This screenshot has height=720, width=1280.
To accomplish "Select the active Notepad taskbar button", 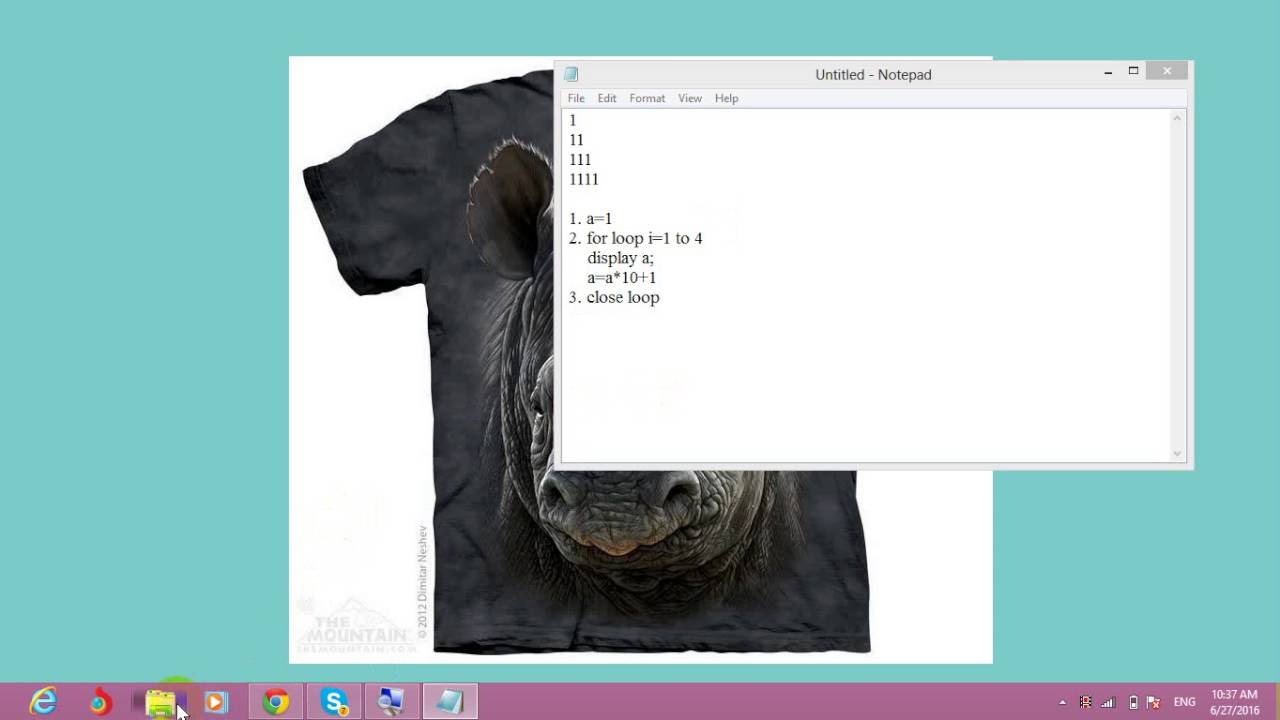I will click(x=449, y=702).
